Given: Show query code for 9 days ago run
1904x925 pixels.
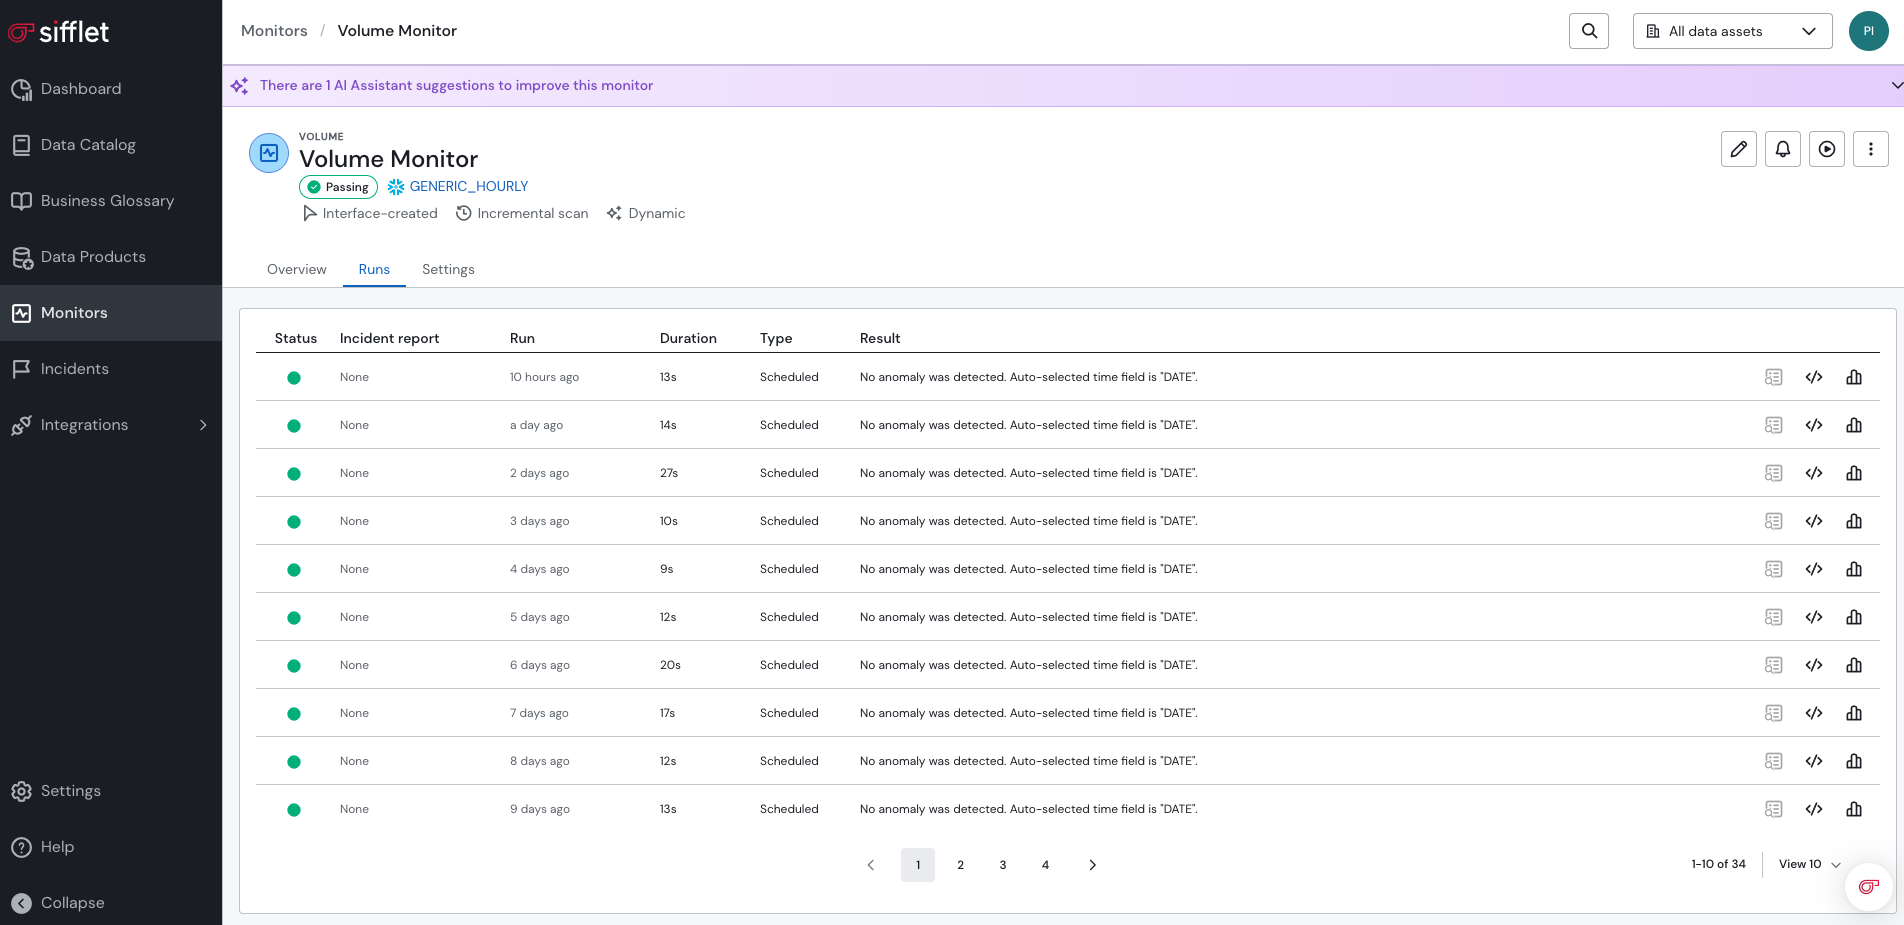Looking at the screenshot, I should tap(1814, 809).
